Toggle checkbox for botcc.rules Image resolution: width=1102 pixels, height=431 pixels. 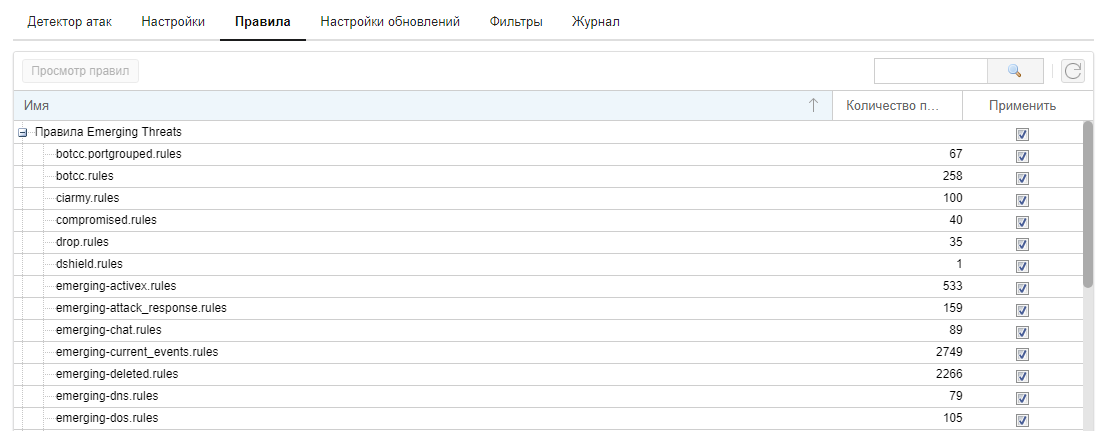click(x=1022, y=178)
